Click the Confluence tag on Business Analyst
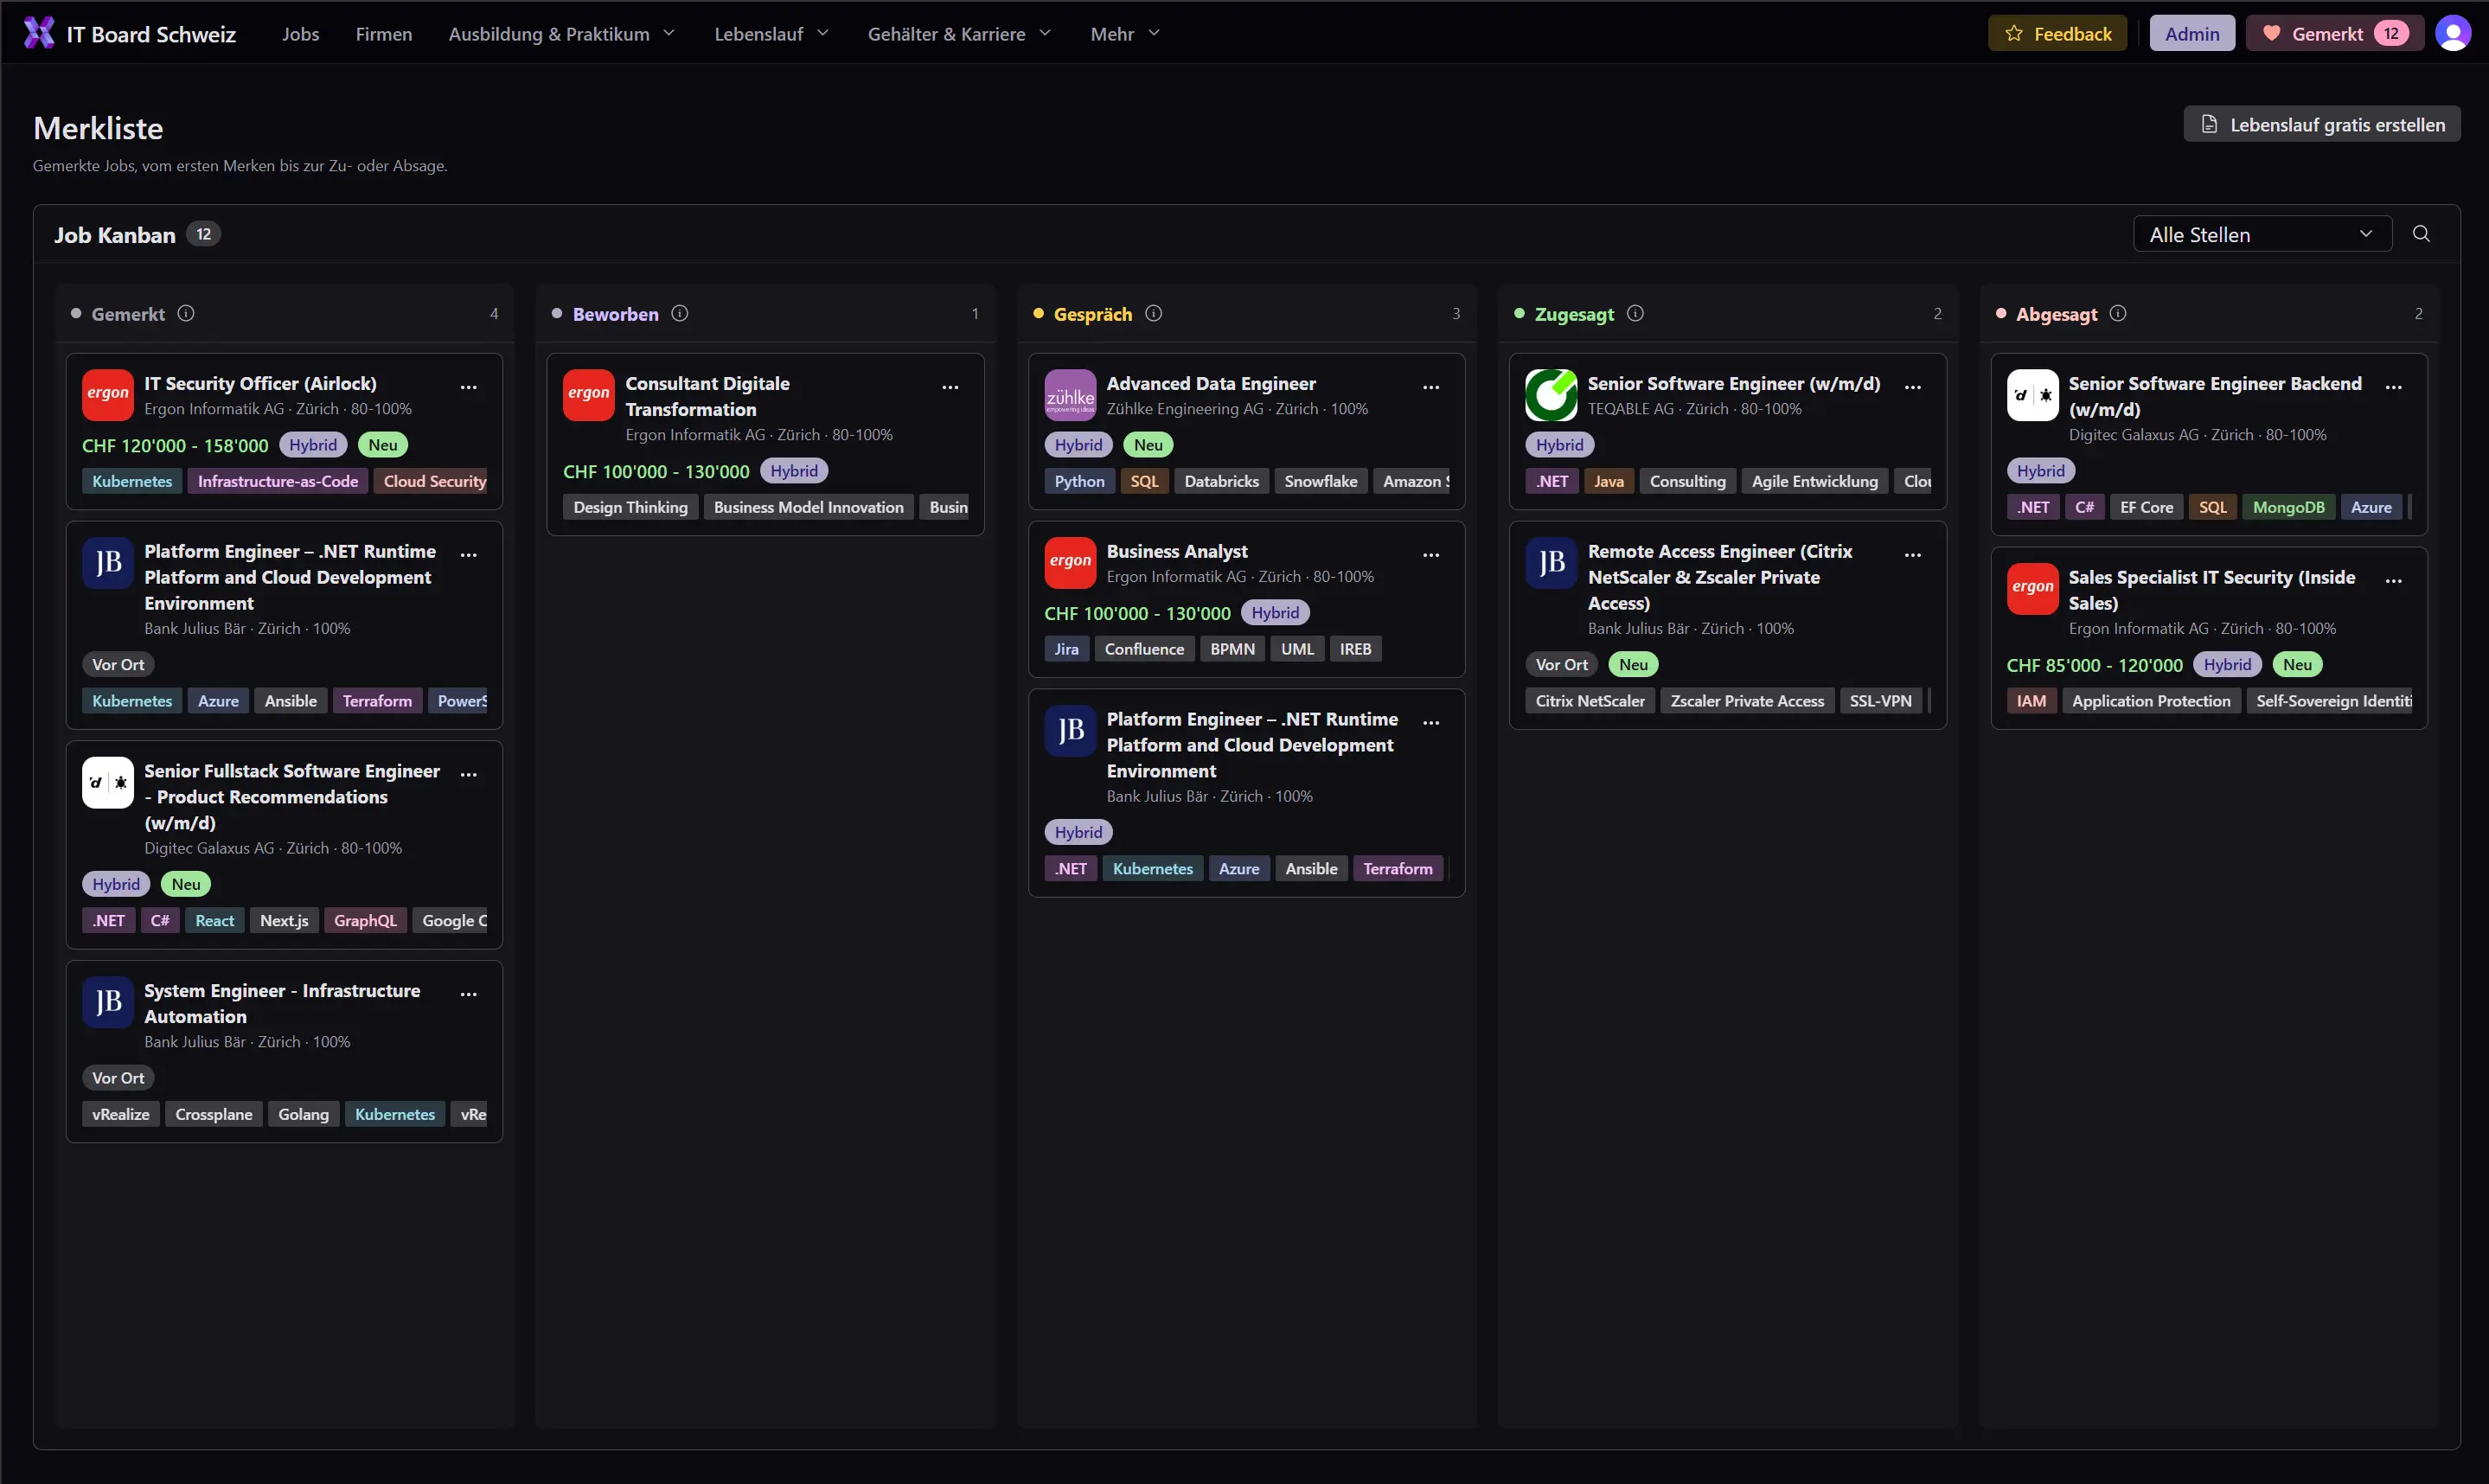The image size is (2489, 1484). 1144,650
